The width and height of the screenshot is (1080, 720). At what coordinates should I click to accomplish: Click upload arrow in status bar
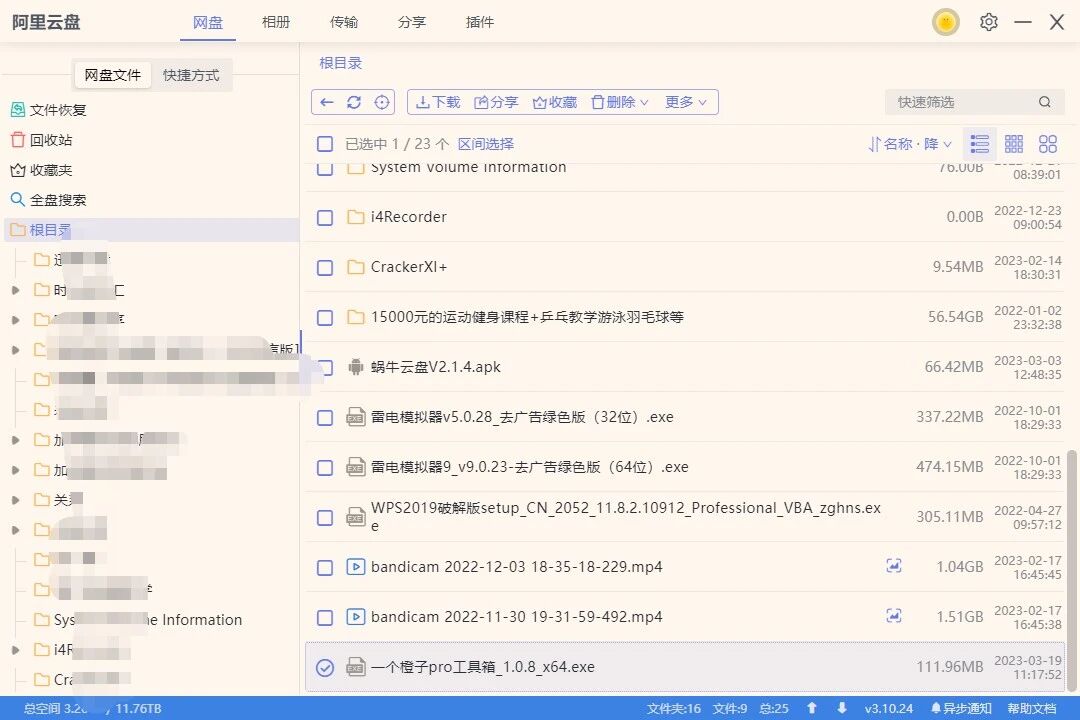tap(811, 708)
